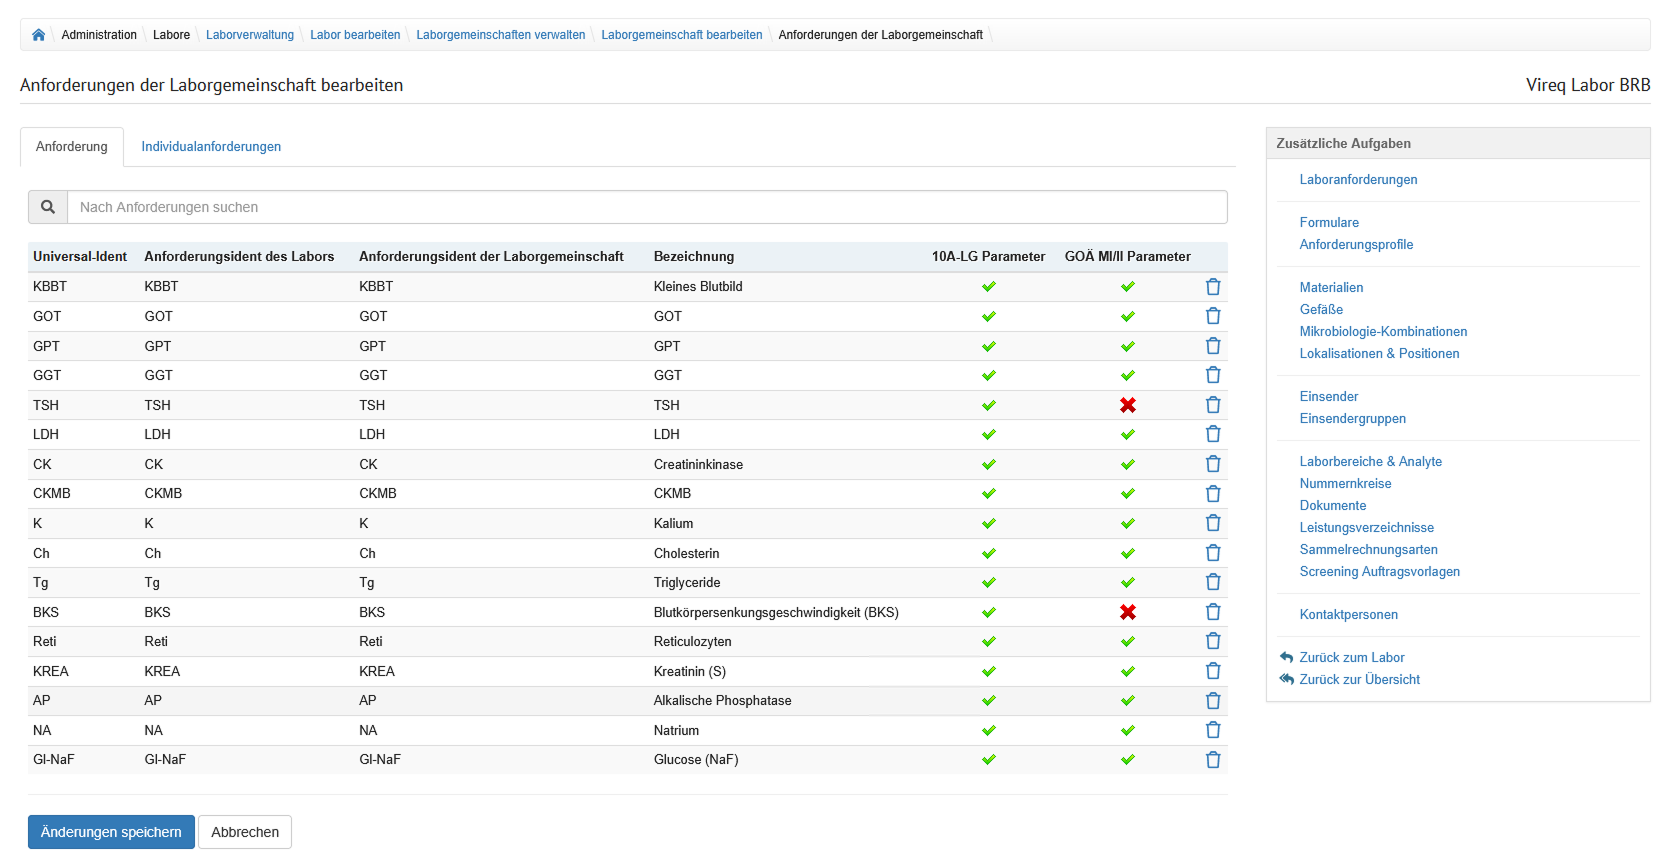Toggle the red GOÄ cross for BKS
1668x859 pixels.
click(x=1127, y=612)
